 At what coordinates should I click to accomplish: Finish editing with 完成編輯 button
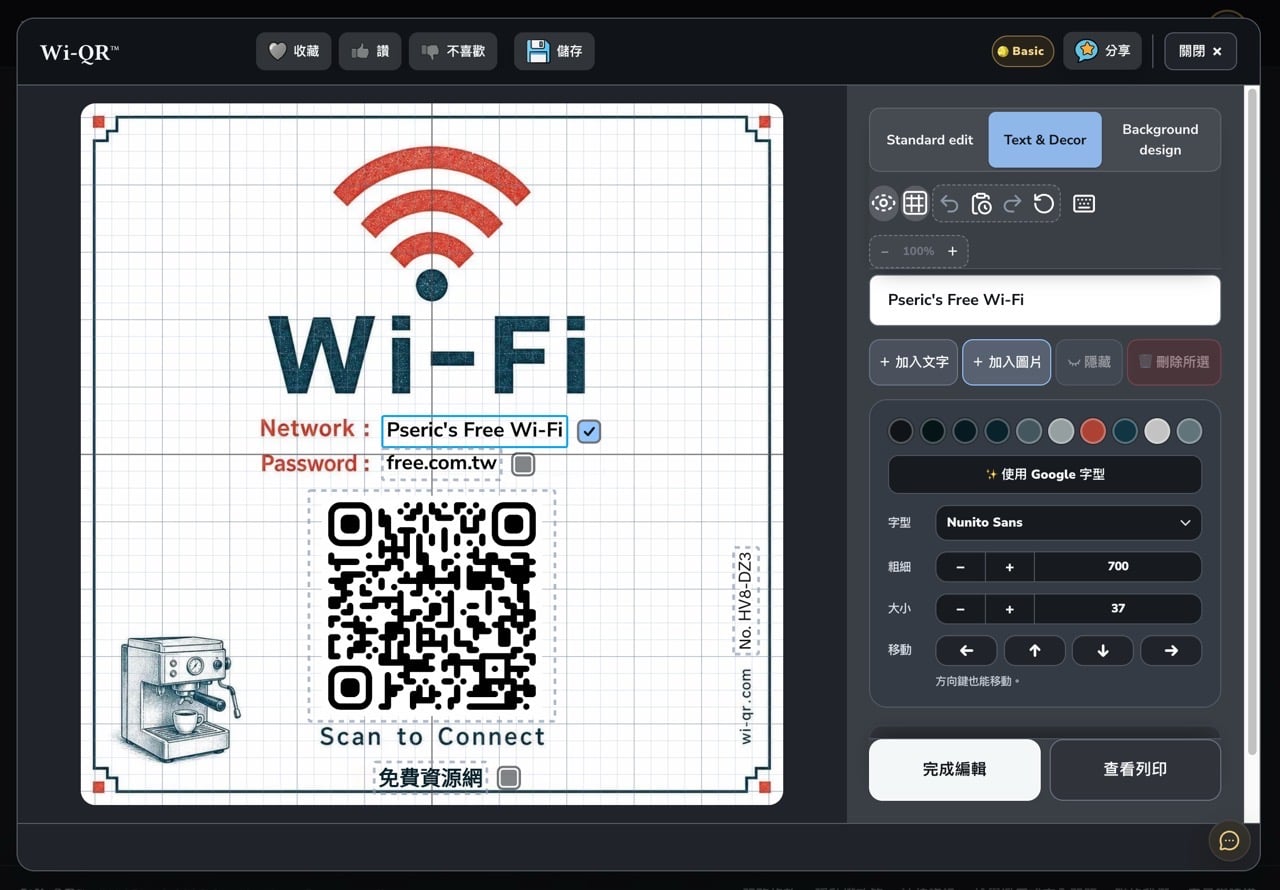[954, 770]
